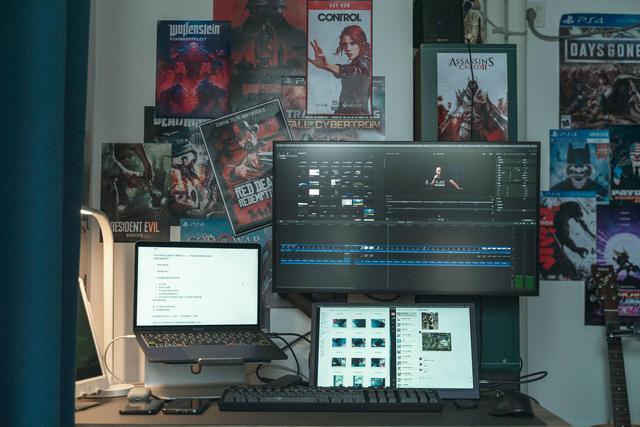This screenshot has height=427, width=640.
Task: Open the blue-sky landscape thumbnail in the editor media bin
Action: (x=358, y=202)
